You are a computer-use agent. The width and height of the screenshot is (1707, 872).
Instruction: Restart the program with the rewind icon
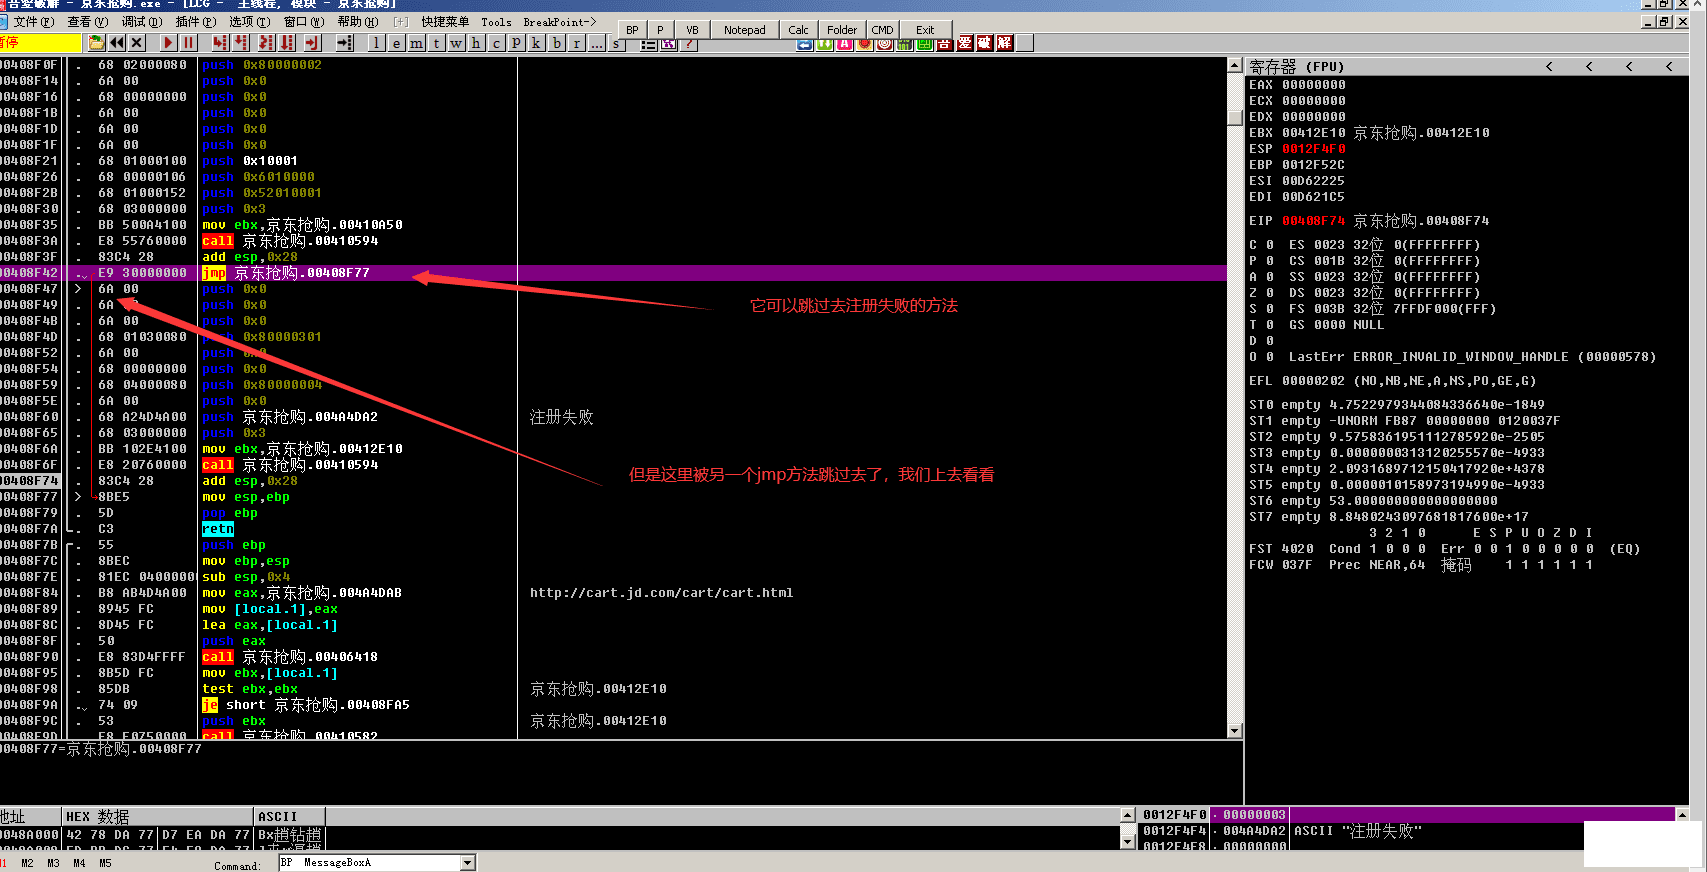(117, 42)
